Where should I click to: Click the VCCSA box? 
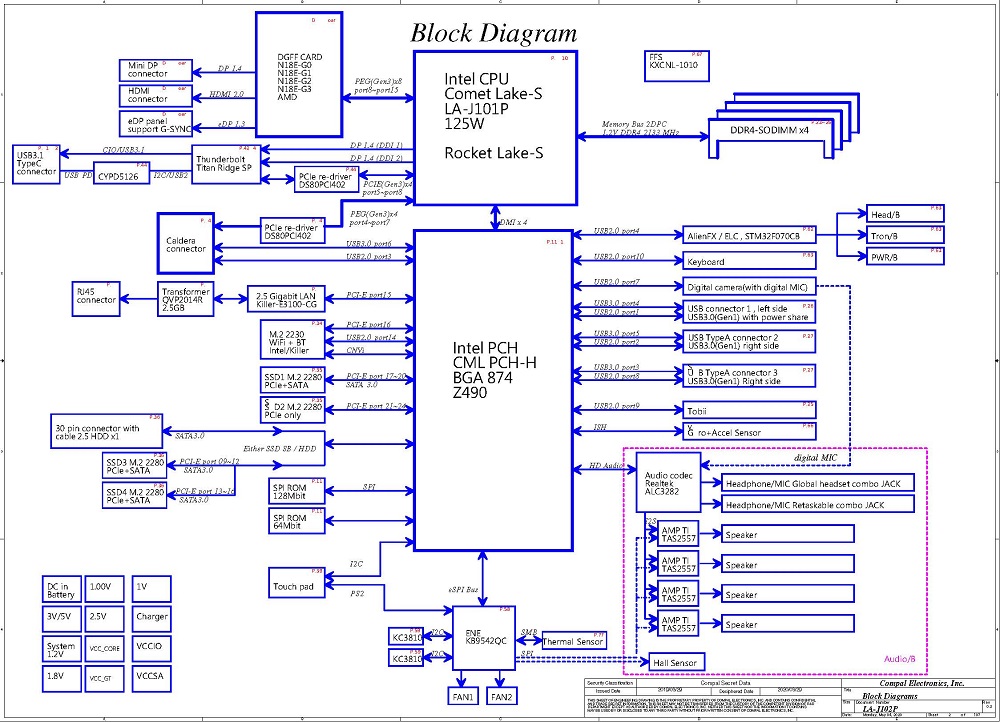click(x=152, y=679)
